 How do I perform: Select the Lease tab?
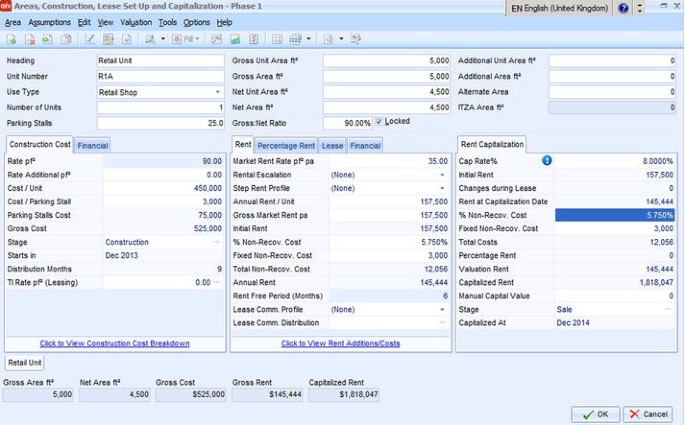[x=332, y=145]
